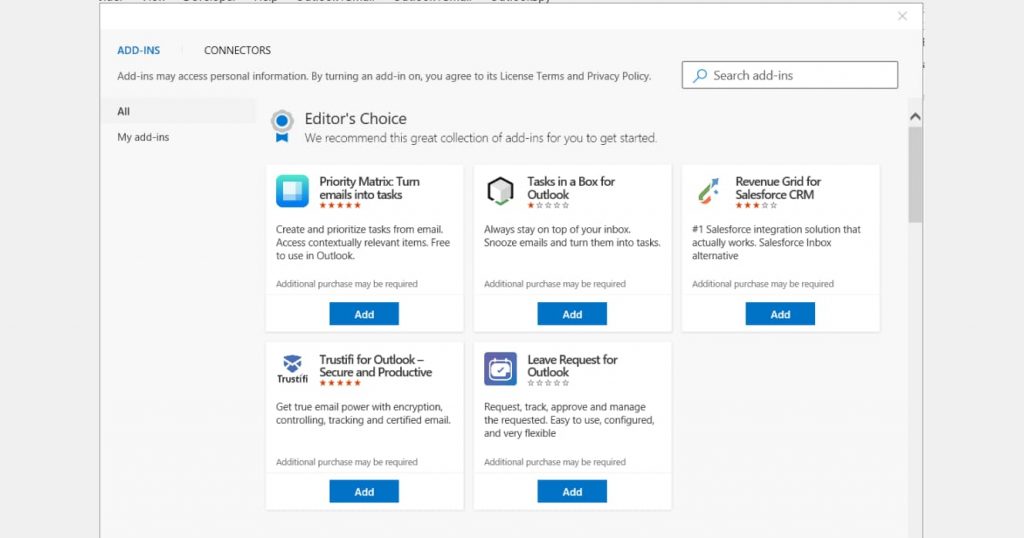Click the Trustifi app icon
This screenshot has height=538, width=1024.
292,368
